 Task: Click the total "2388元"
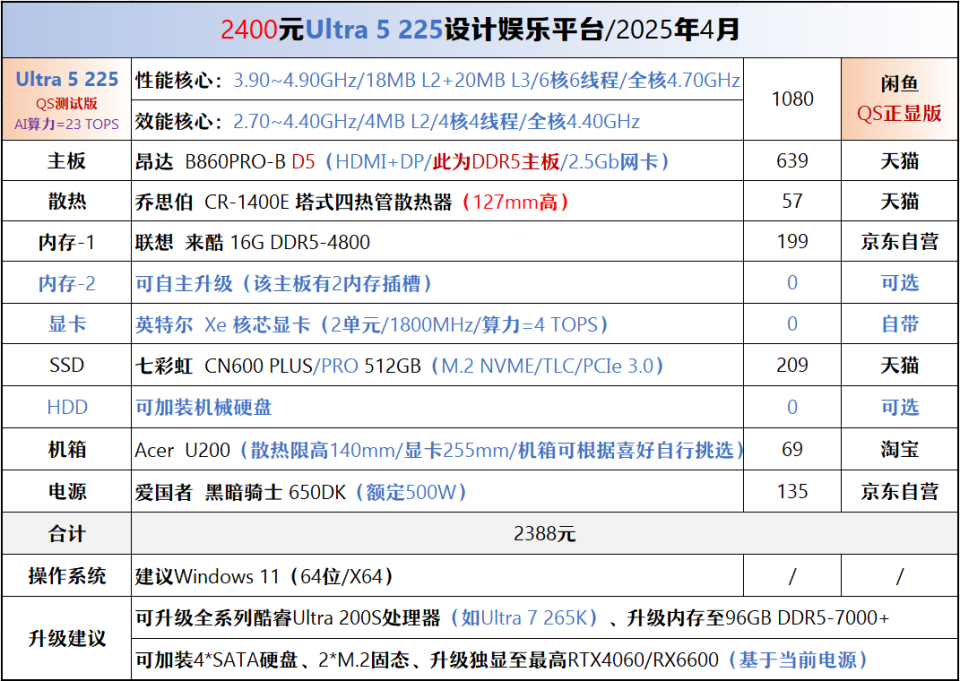544,534
